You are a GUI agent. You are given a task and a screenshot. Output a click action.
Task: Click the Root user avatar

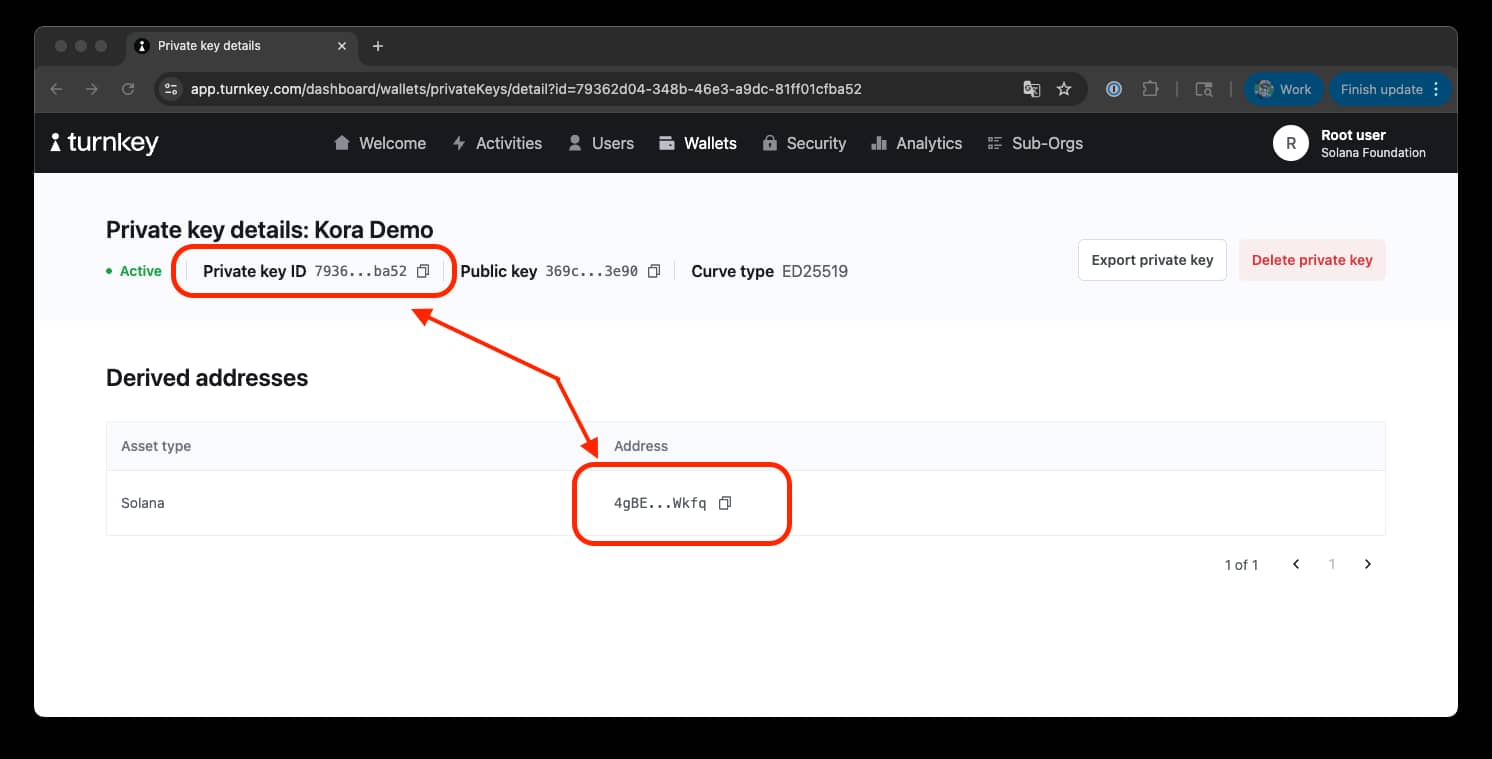(x=1290, y=143)
